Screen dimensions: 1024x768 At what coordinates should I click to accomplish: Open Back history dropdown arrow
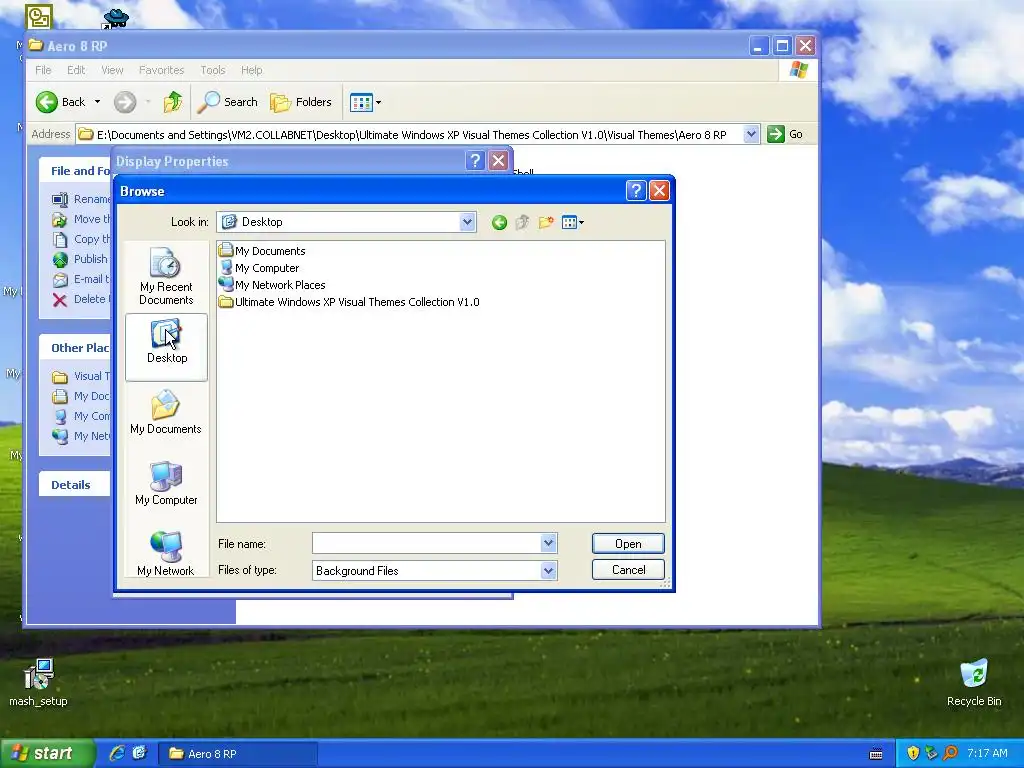coord(97,102)
